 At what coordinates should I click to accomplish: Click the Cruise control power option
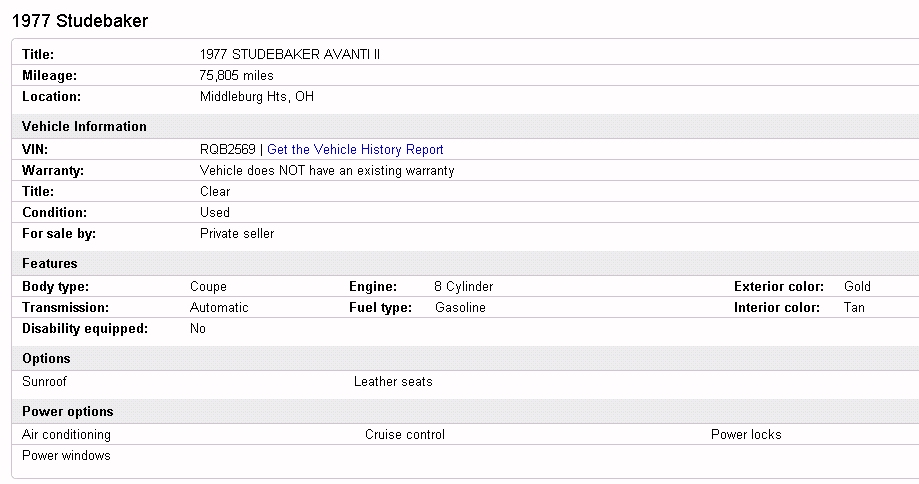click(405, 435)
